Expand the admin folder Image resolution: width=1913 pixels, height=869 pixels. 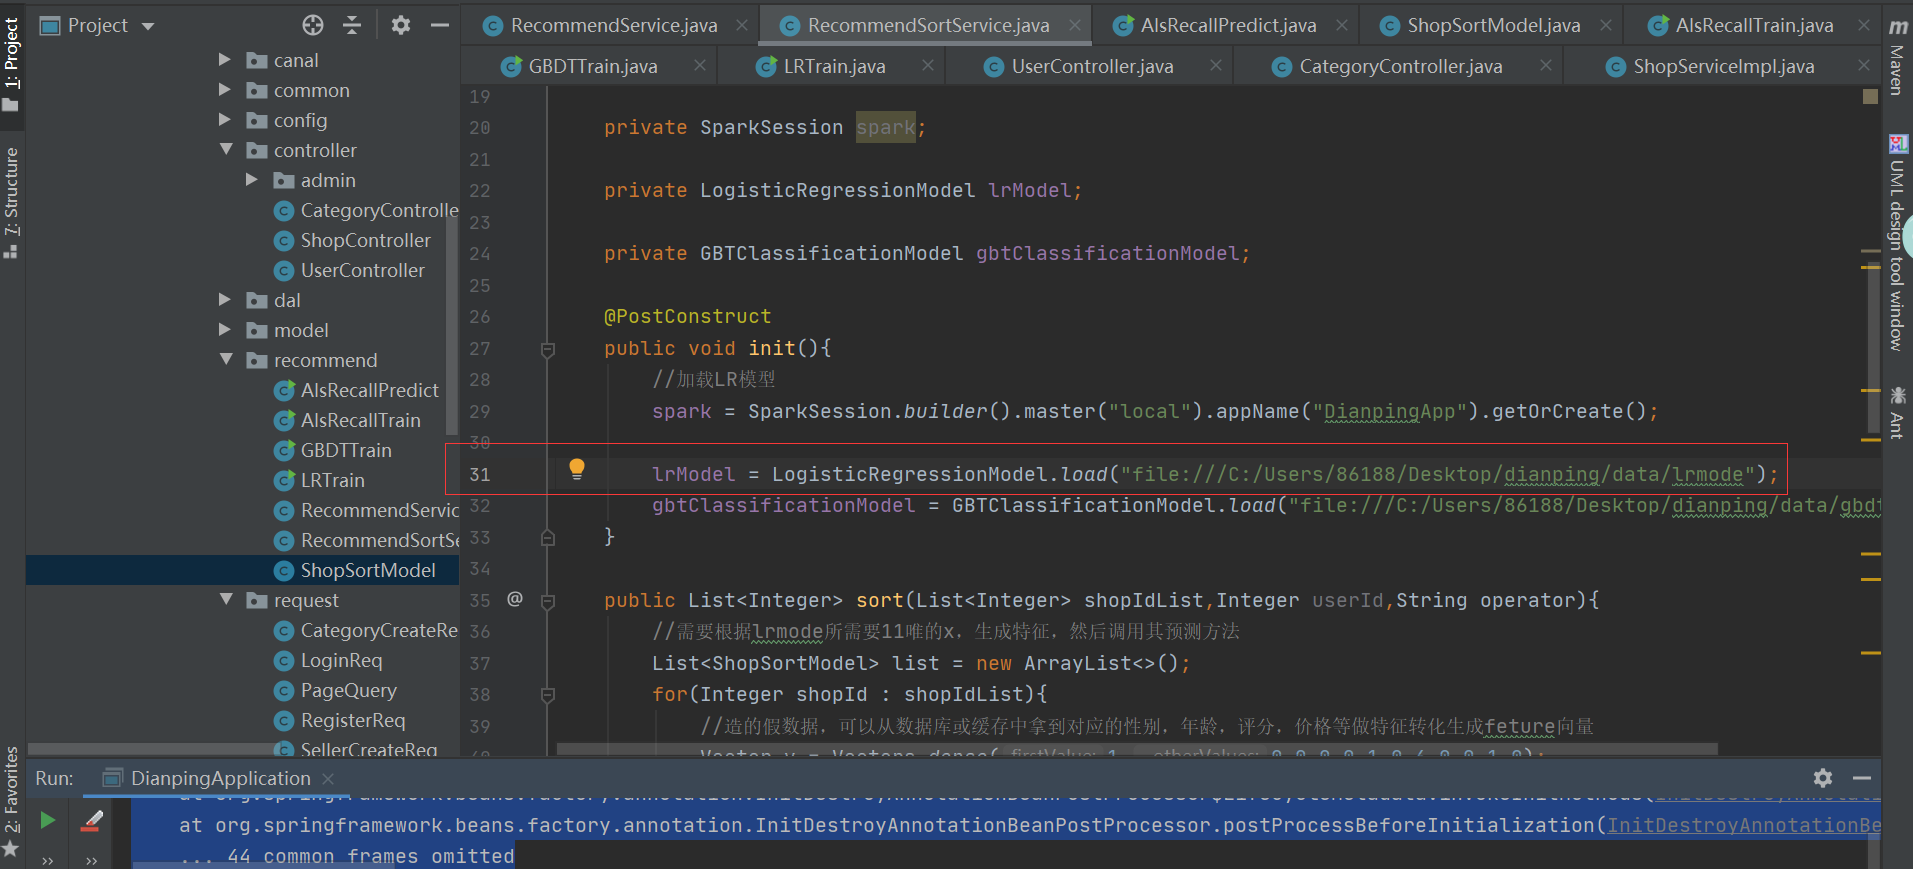point(252,180)
